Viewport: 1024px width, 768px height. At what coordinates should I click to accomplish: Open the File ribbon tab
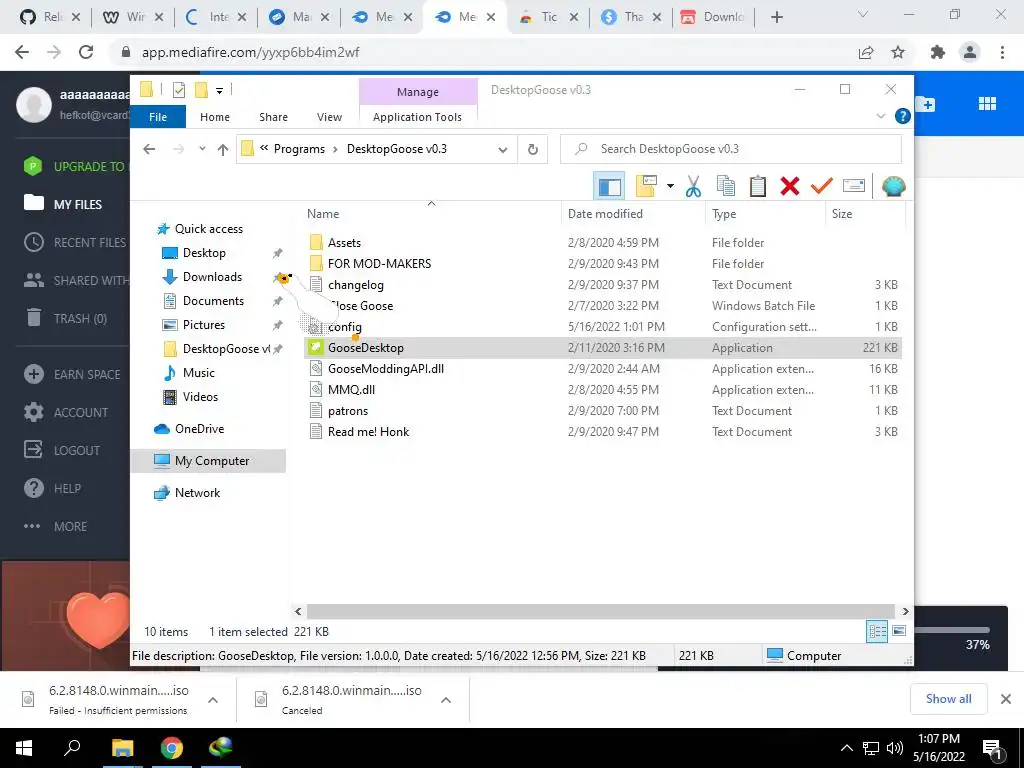tap(158, 117)
